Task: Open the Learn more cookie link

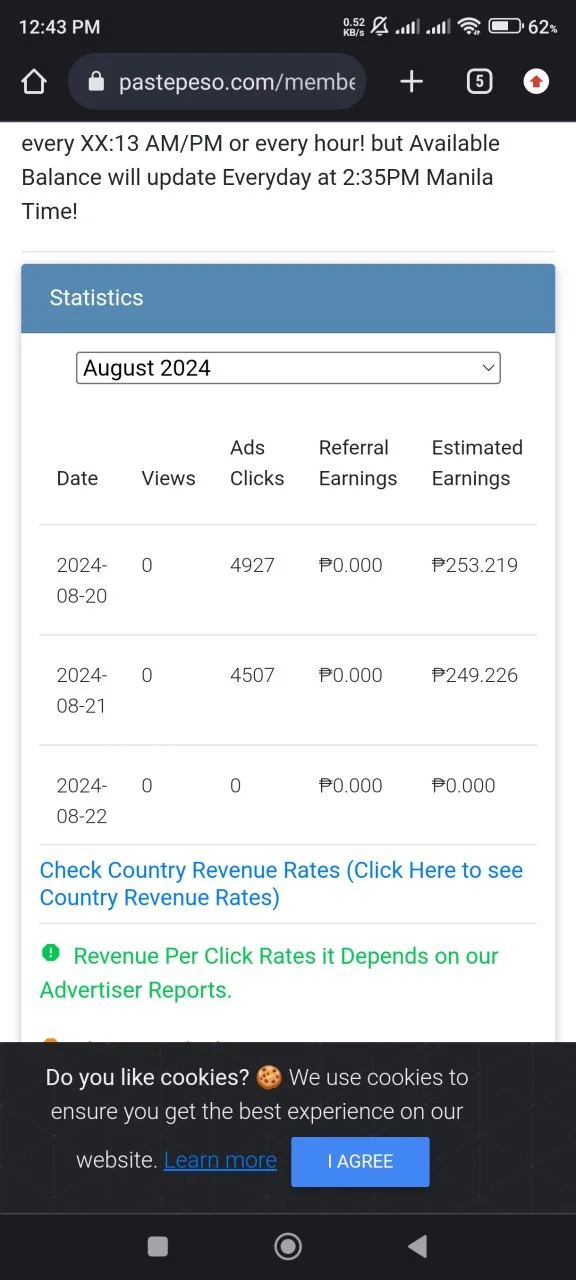Action: coord(220,1160)
